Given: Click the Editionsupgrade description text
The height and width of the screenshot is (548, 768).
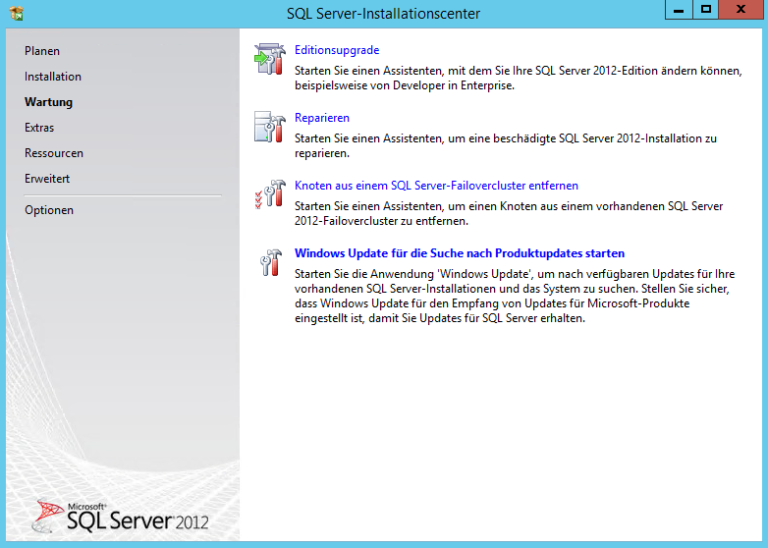Looking at the screenshot, I should pyautogui.click(x=518, y=78).
